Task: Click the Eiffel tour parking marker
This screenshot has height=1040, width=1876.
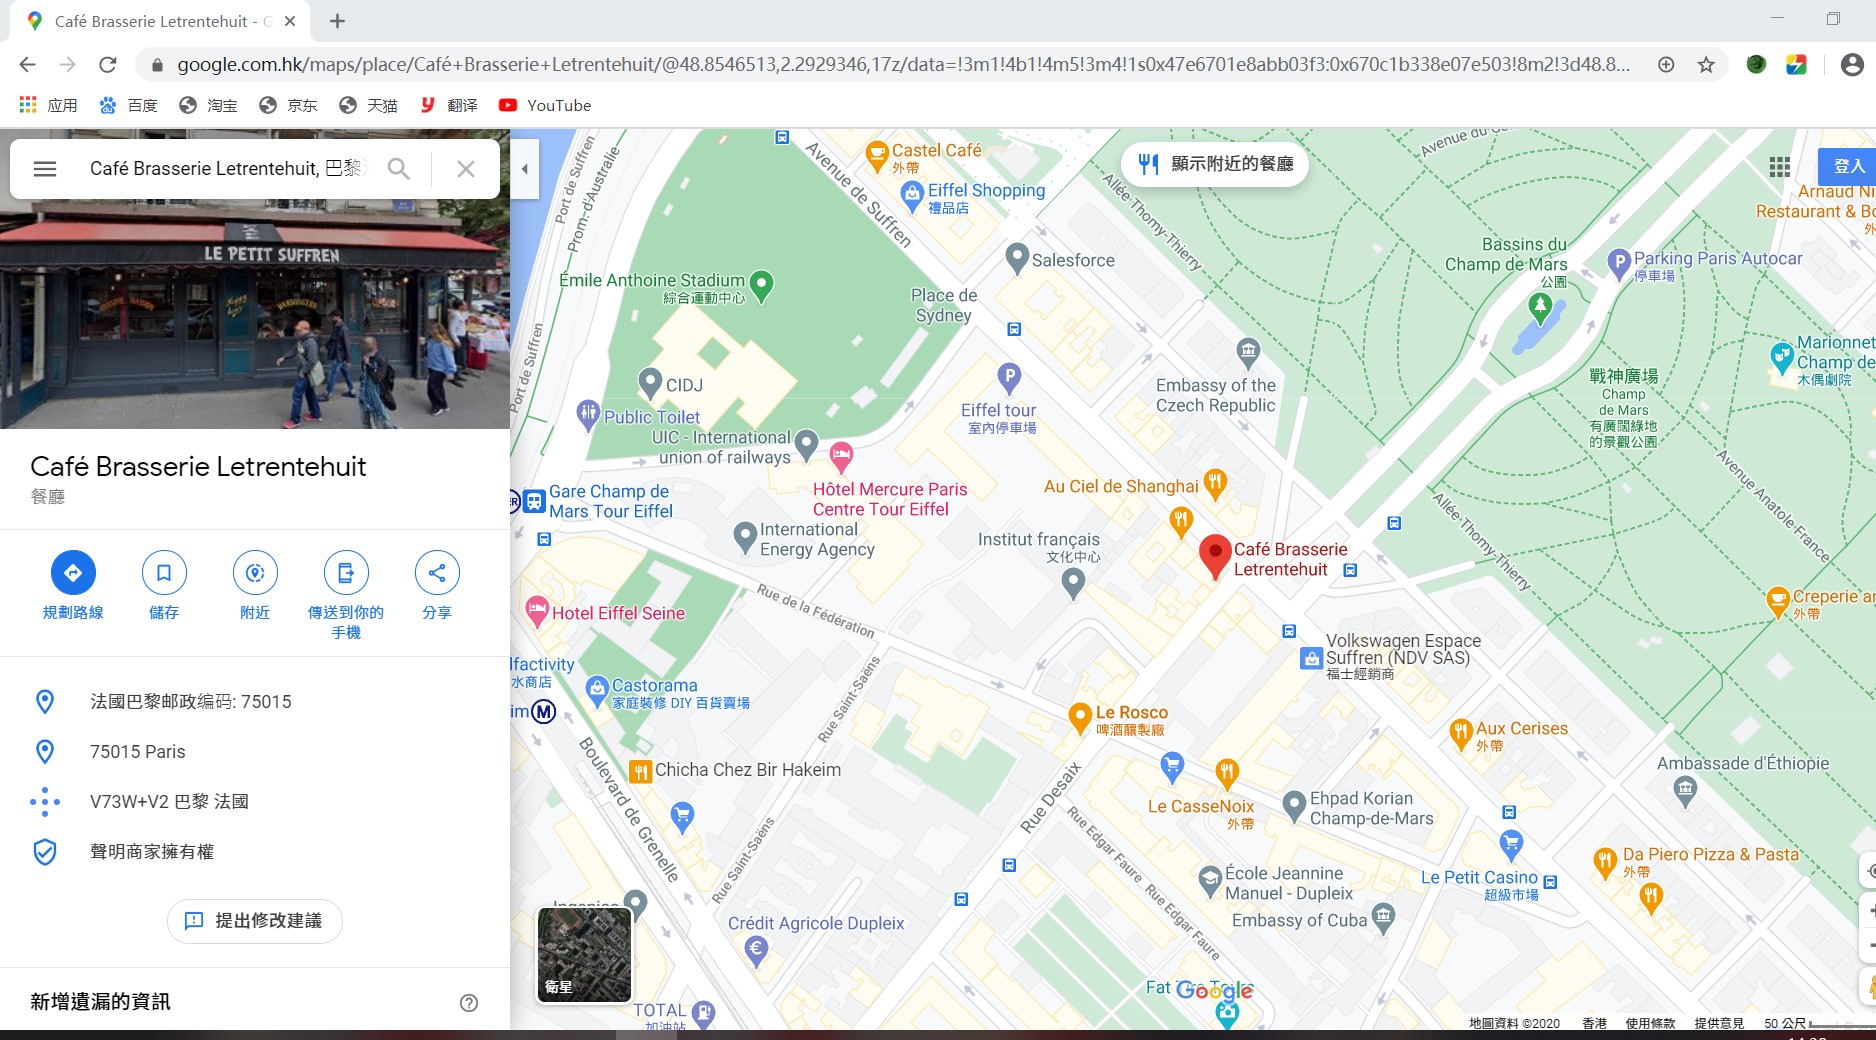Action: 1009,378
